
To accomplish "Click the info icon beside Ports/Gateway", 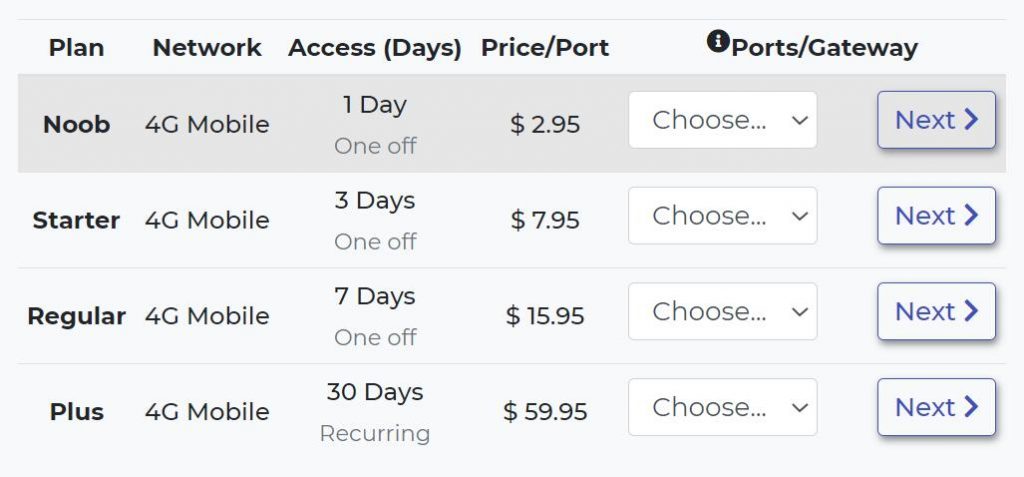I will (718, 42).
